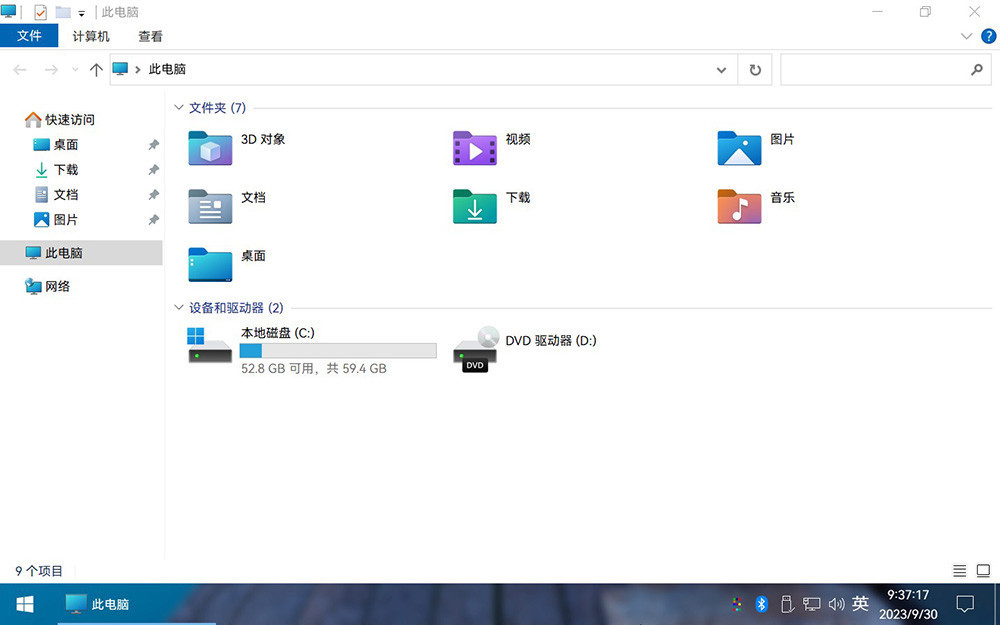
Task: Select 网络 in the sidebar
Action: pos(55,285)
